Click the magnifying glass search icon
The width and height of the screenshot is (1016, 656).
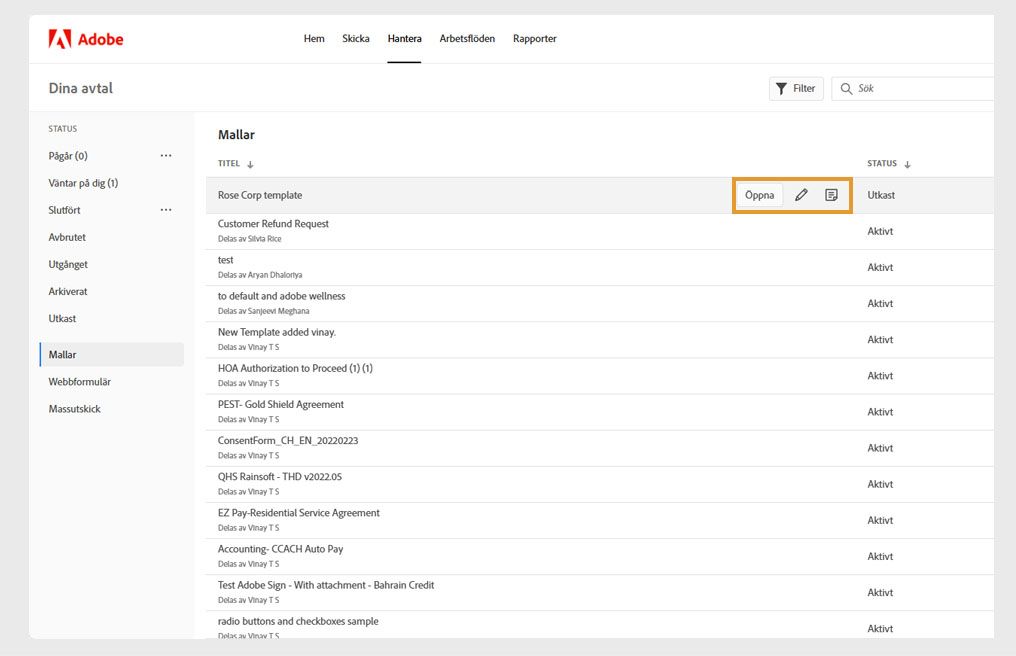click(846, 88)
